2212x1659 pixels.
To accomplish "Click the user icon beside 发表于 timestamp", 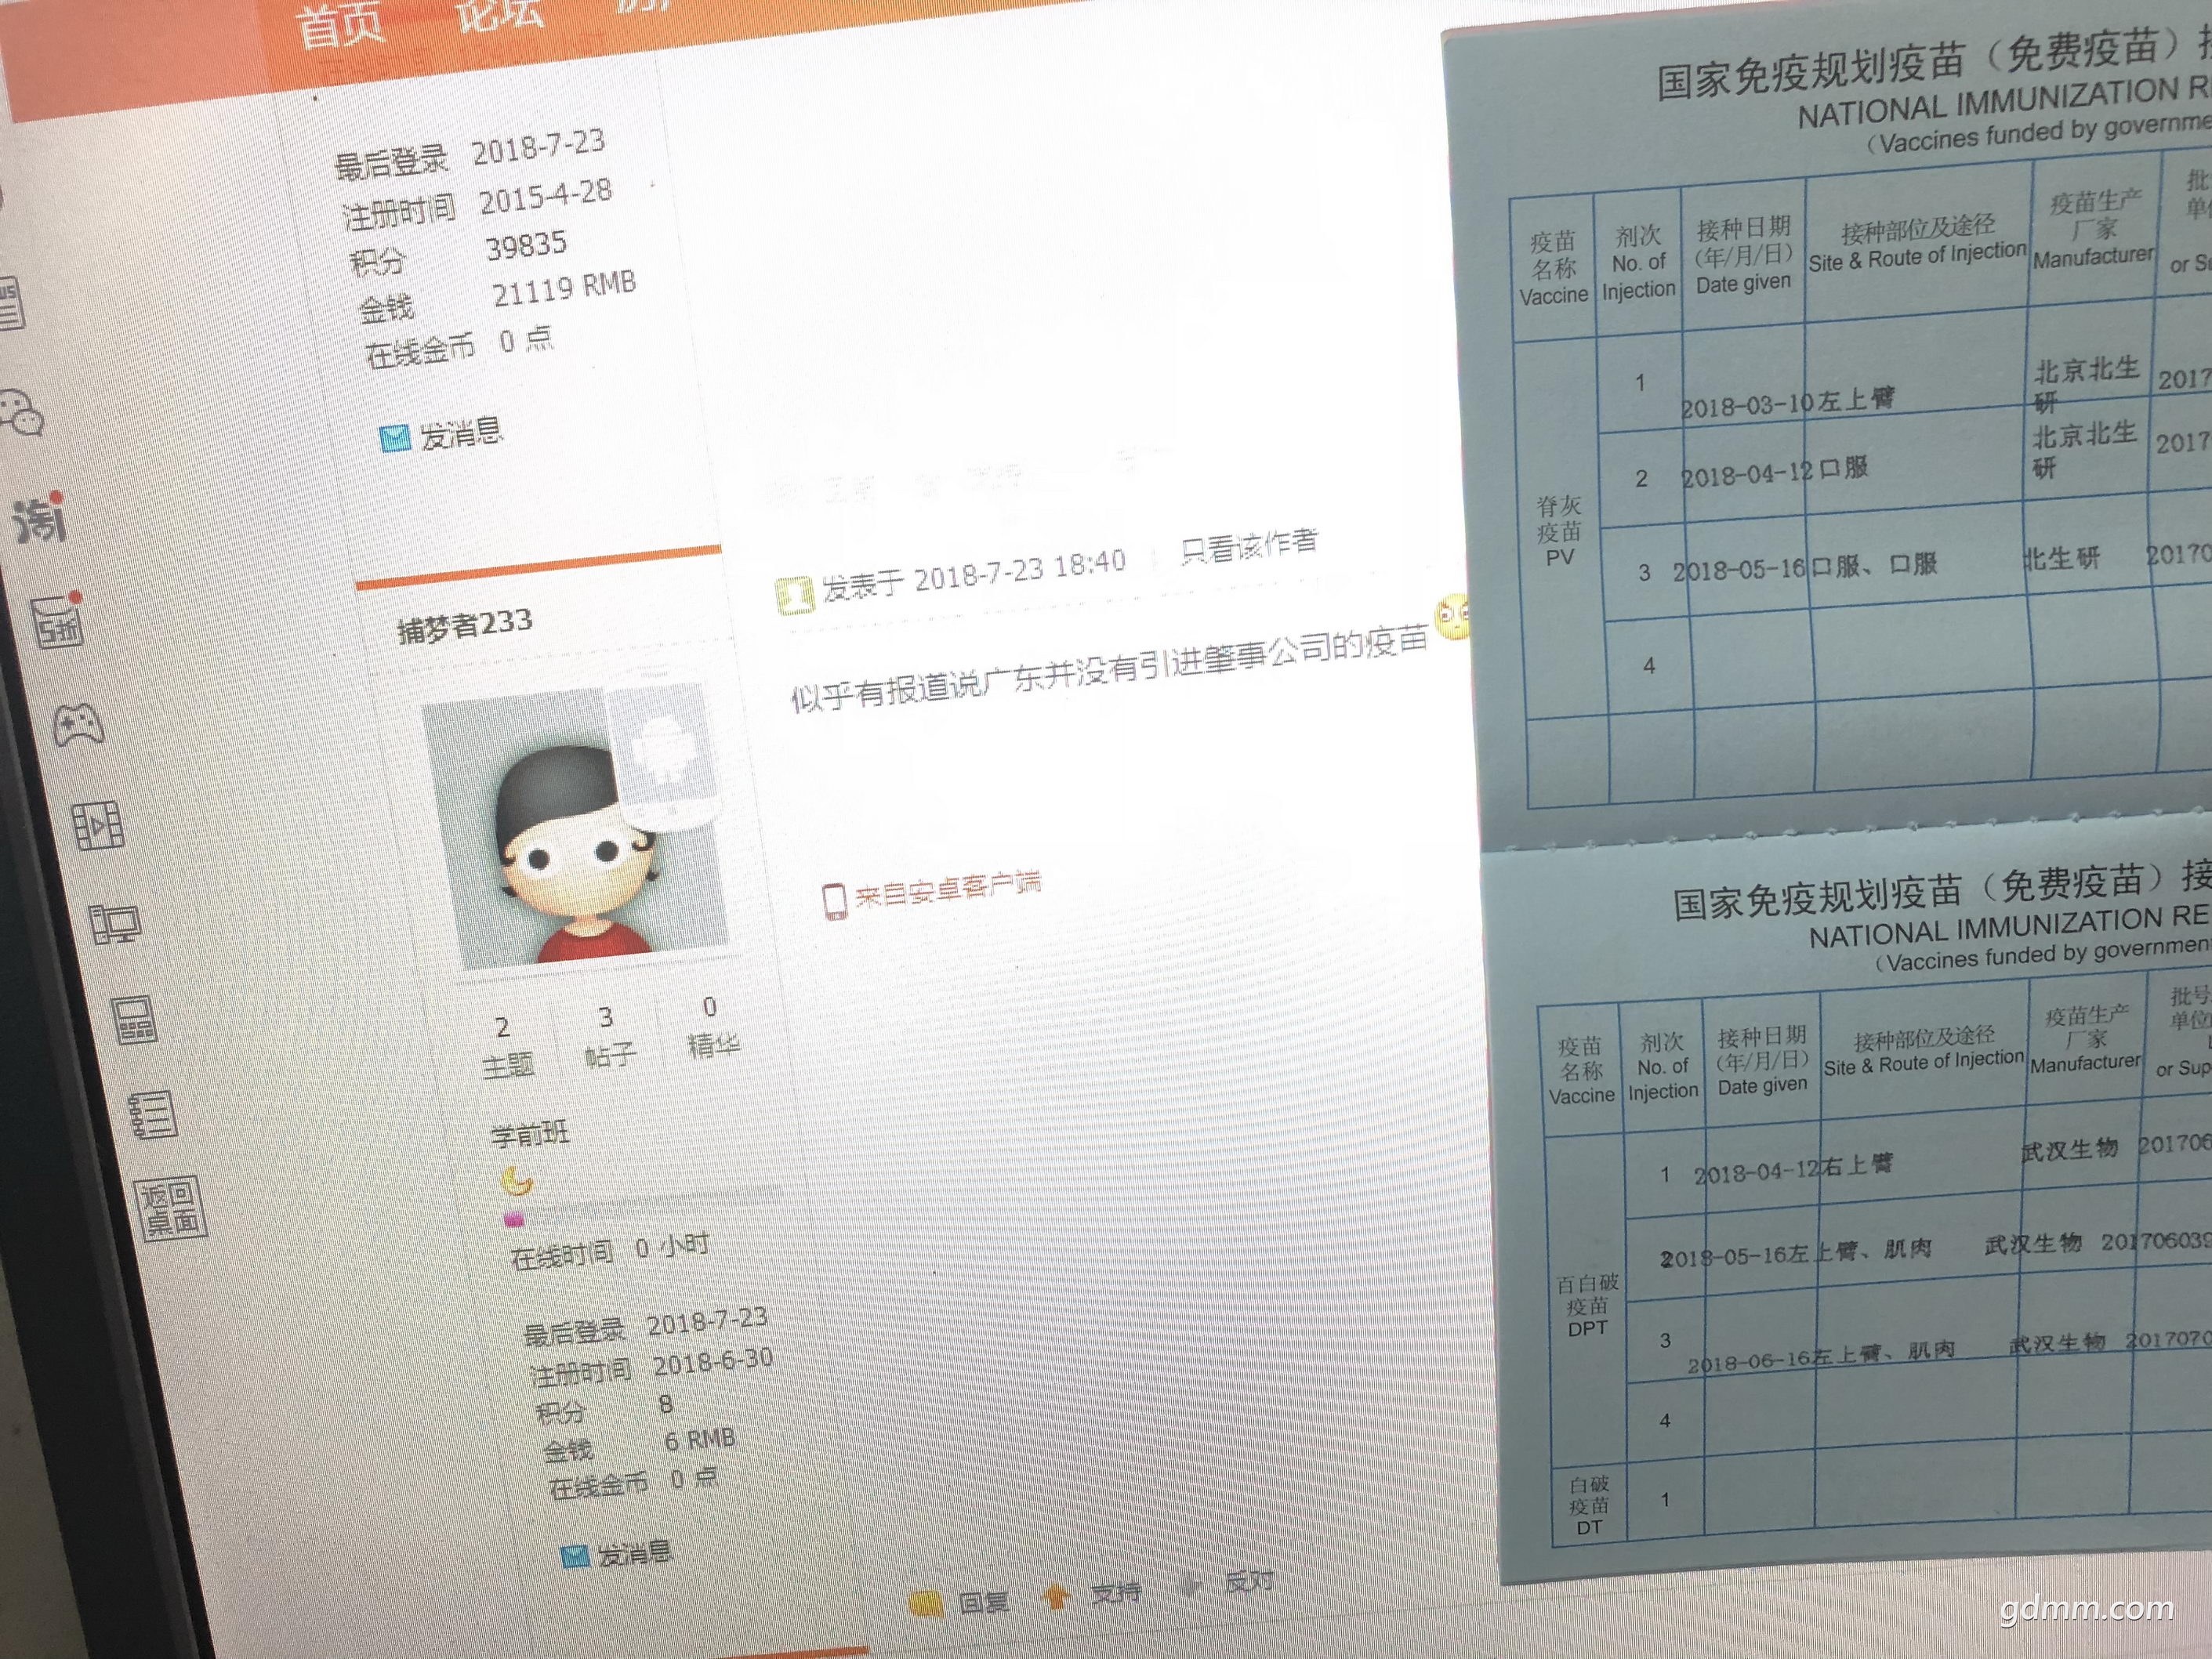I will pos(796,596).
